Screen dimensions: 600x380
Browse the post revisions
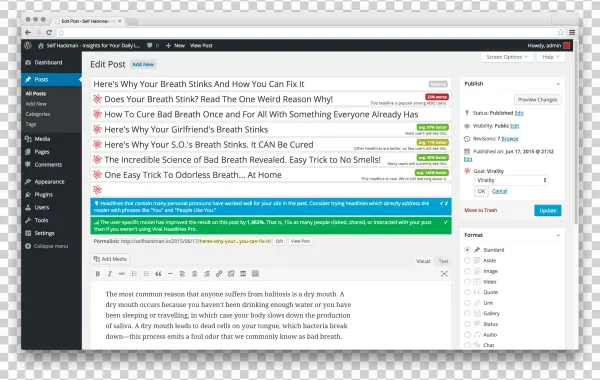tap(510, 139)
